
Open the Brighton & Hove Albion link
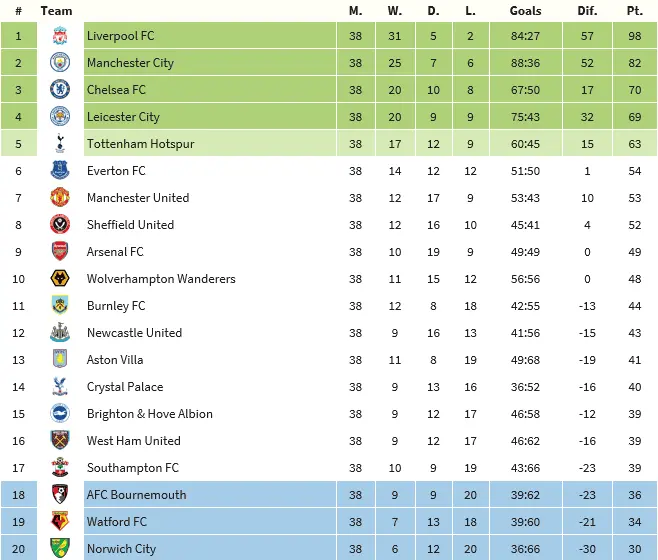click(149, 414)
